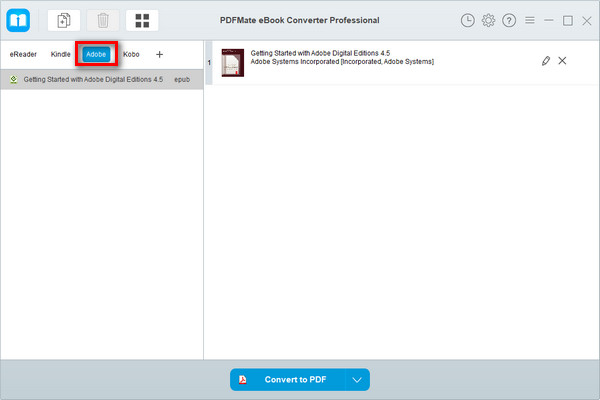Click the PDFMate book logo icon
The image size is (600, 400).
[18, 20]
